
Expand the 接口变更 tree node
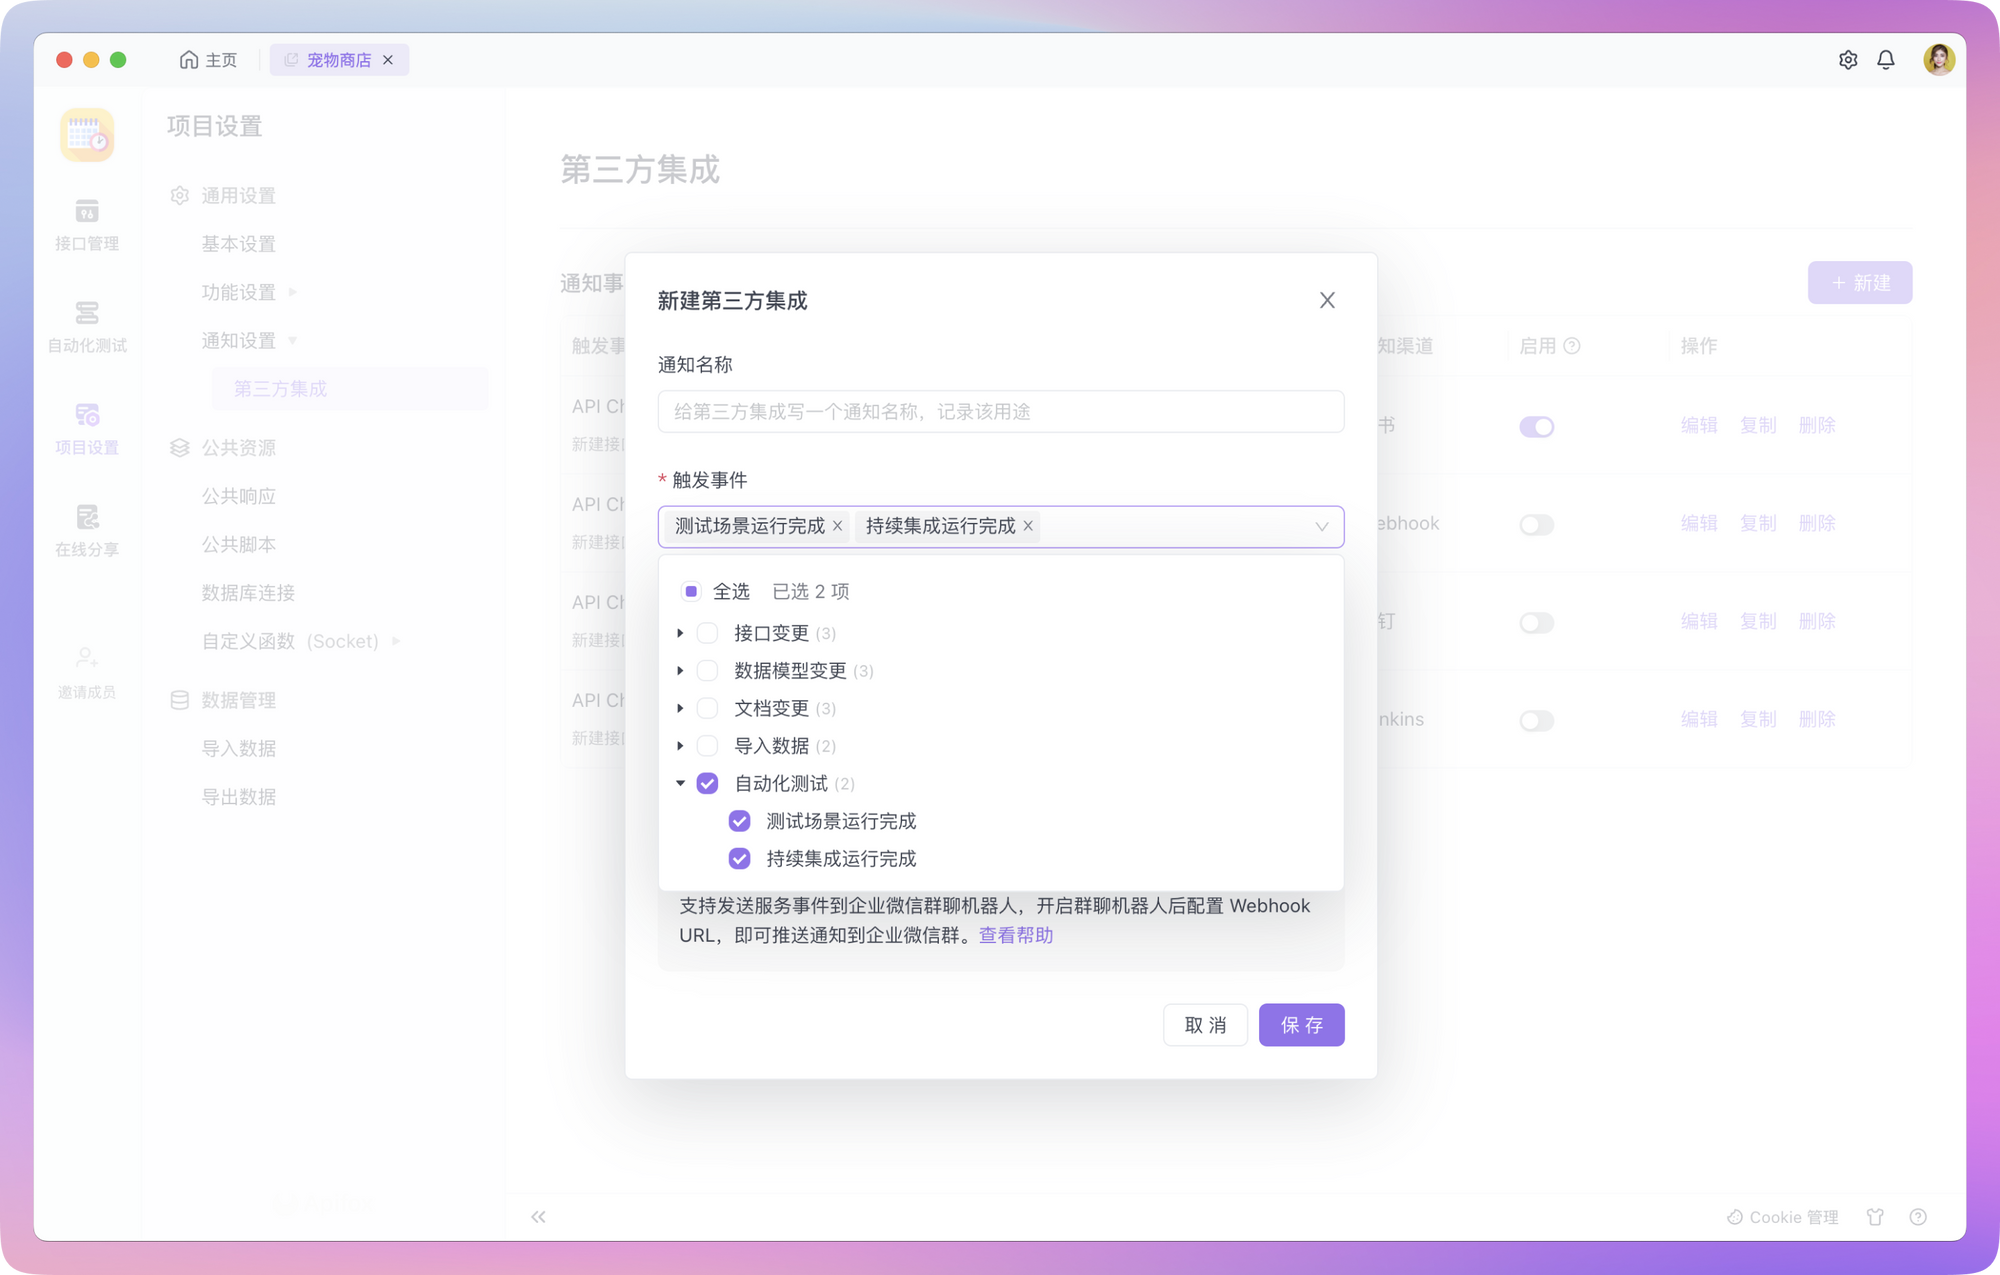coord(680,633)
